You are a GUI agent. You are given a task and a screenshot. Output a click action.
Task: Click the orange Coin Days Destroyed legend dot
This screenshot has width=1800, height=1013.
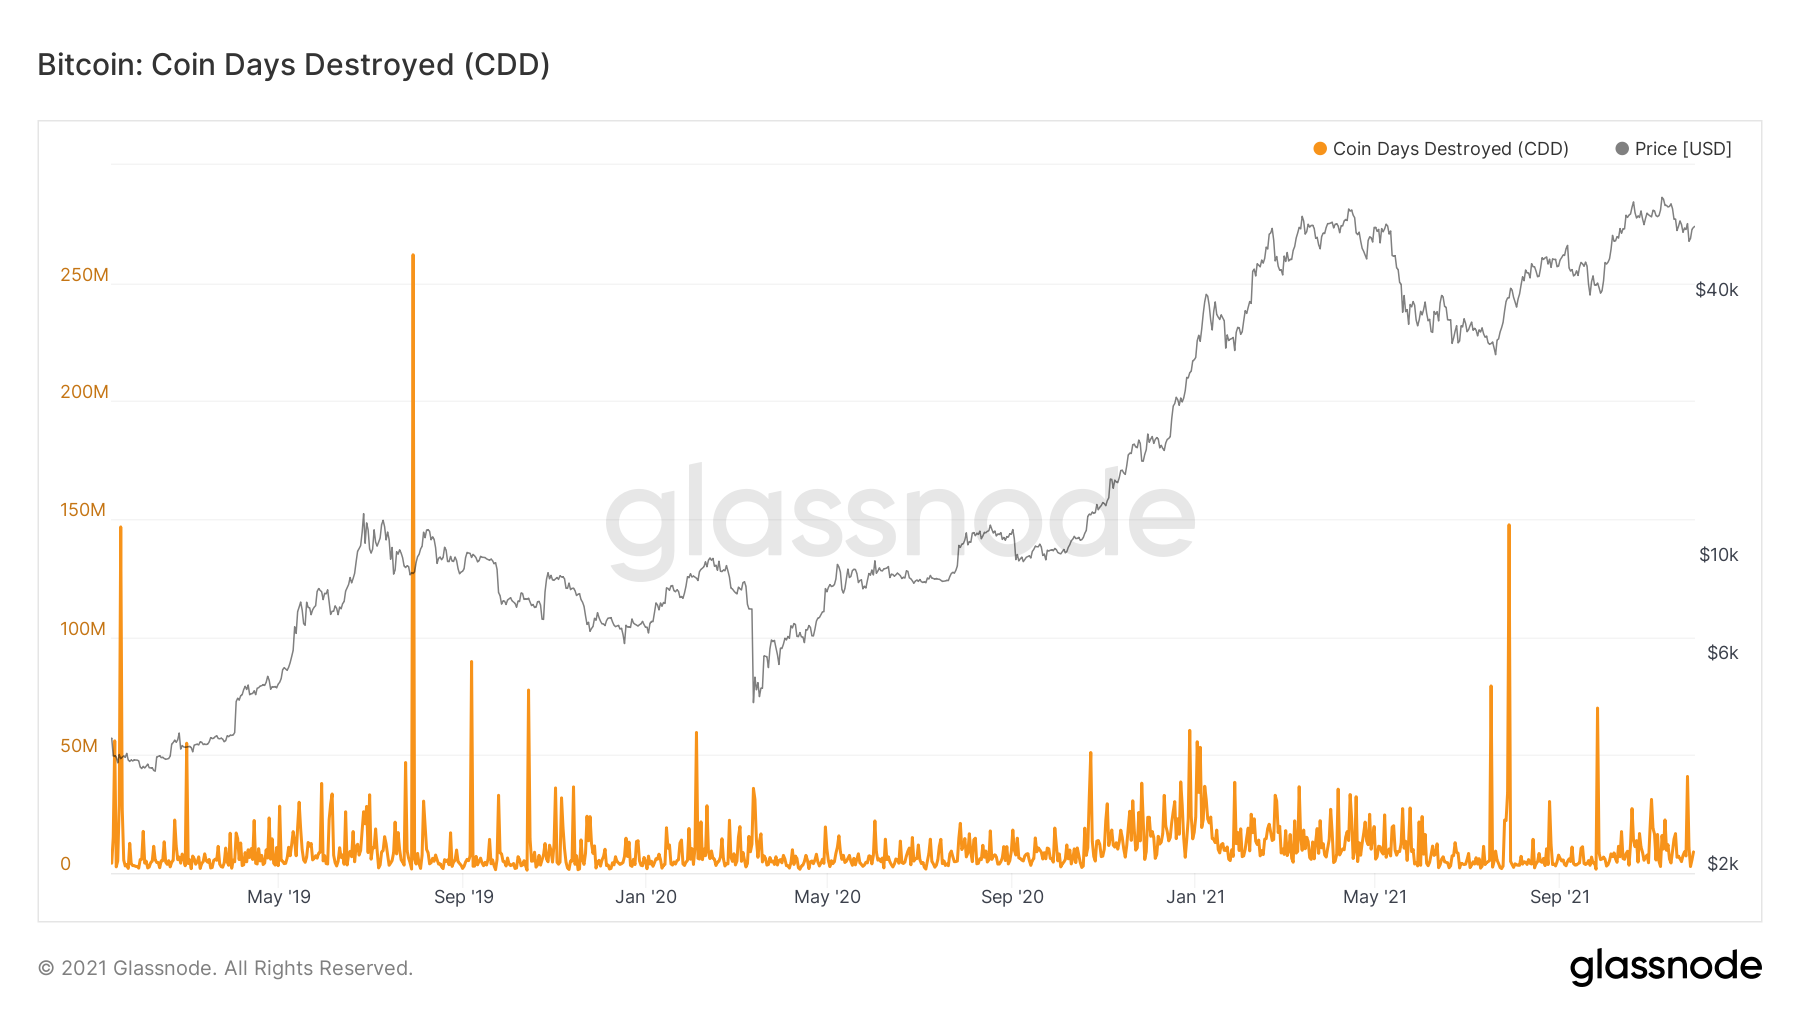(1320, 149)
